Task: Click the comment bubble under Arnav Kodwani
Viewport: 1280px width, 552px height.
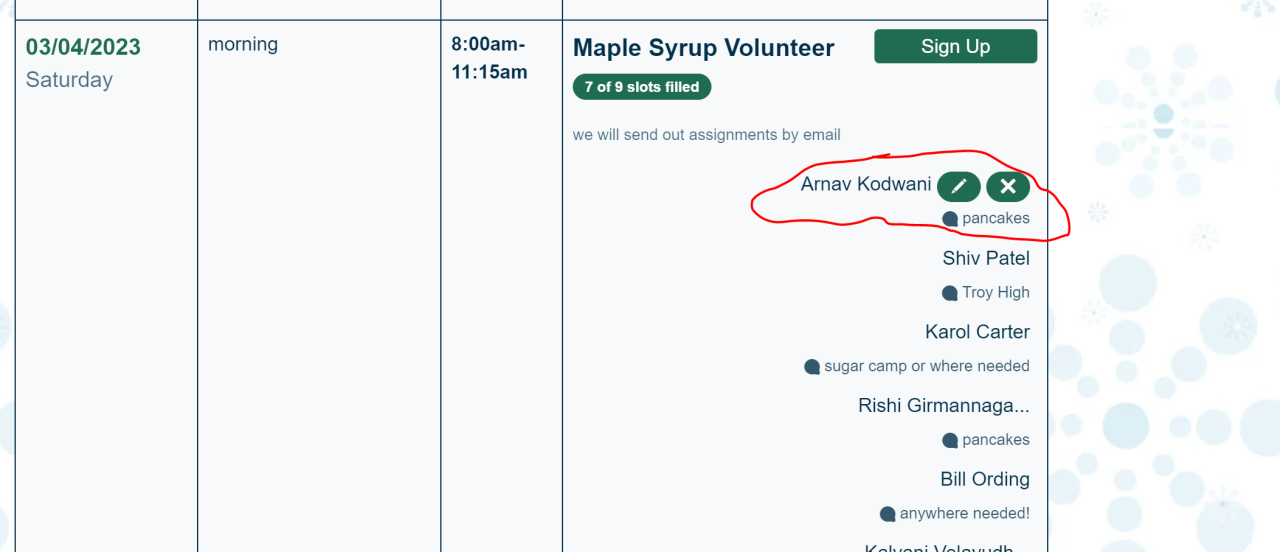Action: point(950,219)
